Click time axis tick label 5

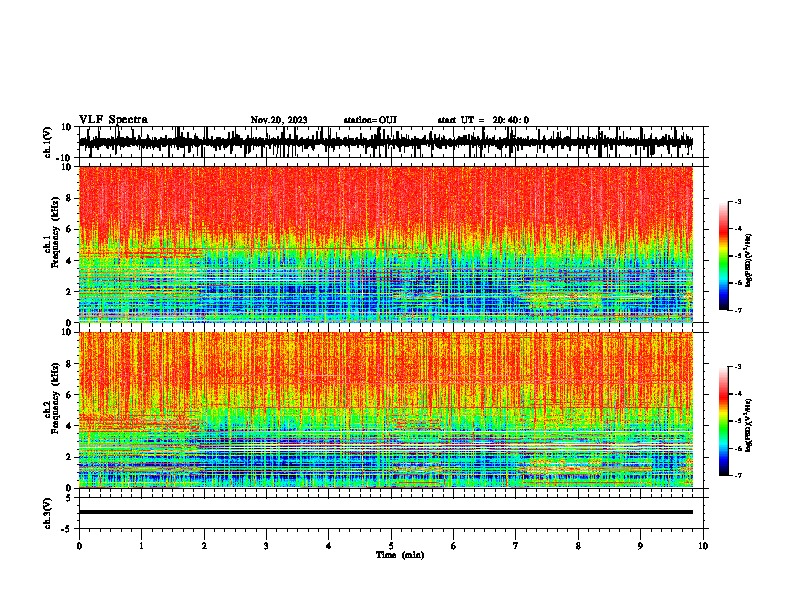tap(391, 546)
